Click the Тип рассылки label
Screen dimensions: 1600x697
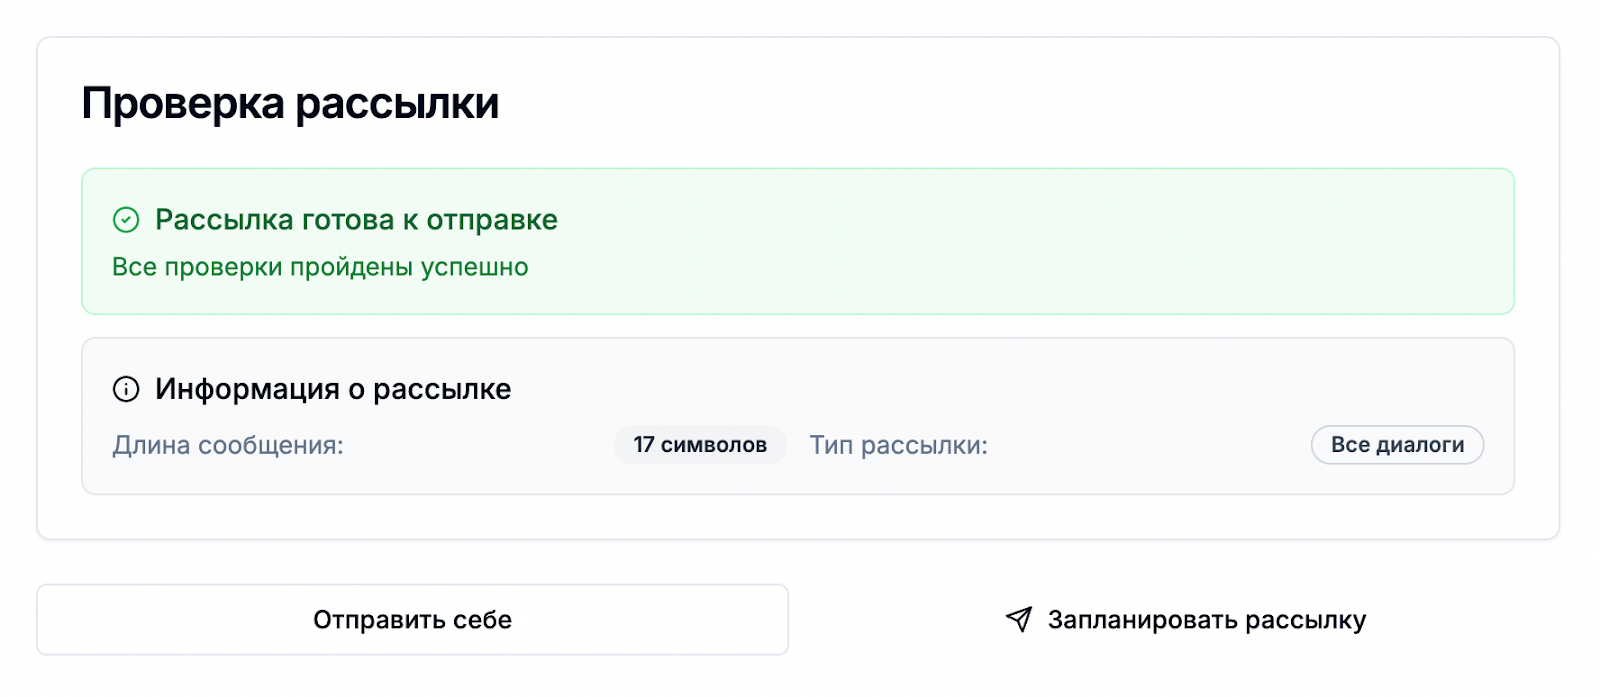pyautogui.click(x=899, y=445)
